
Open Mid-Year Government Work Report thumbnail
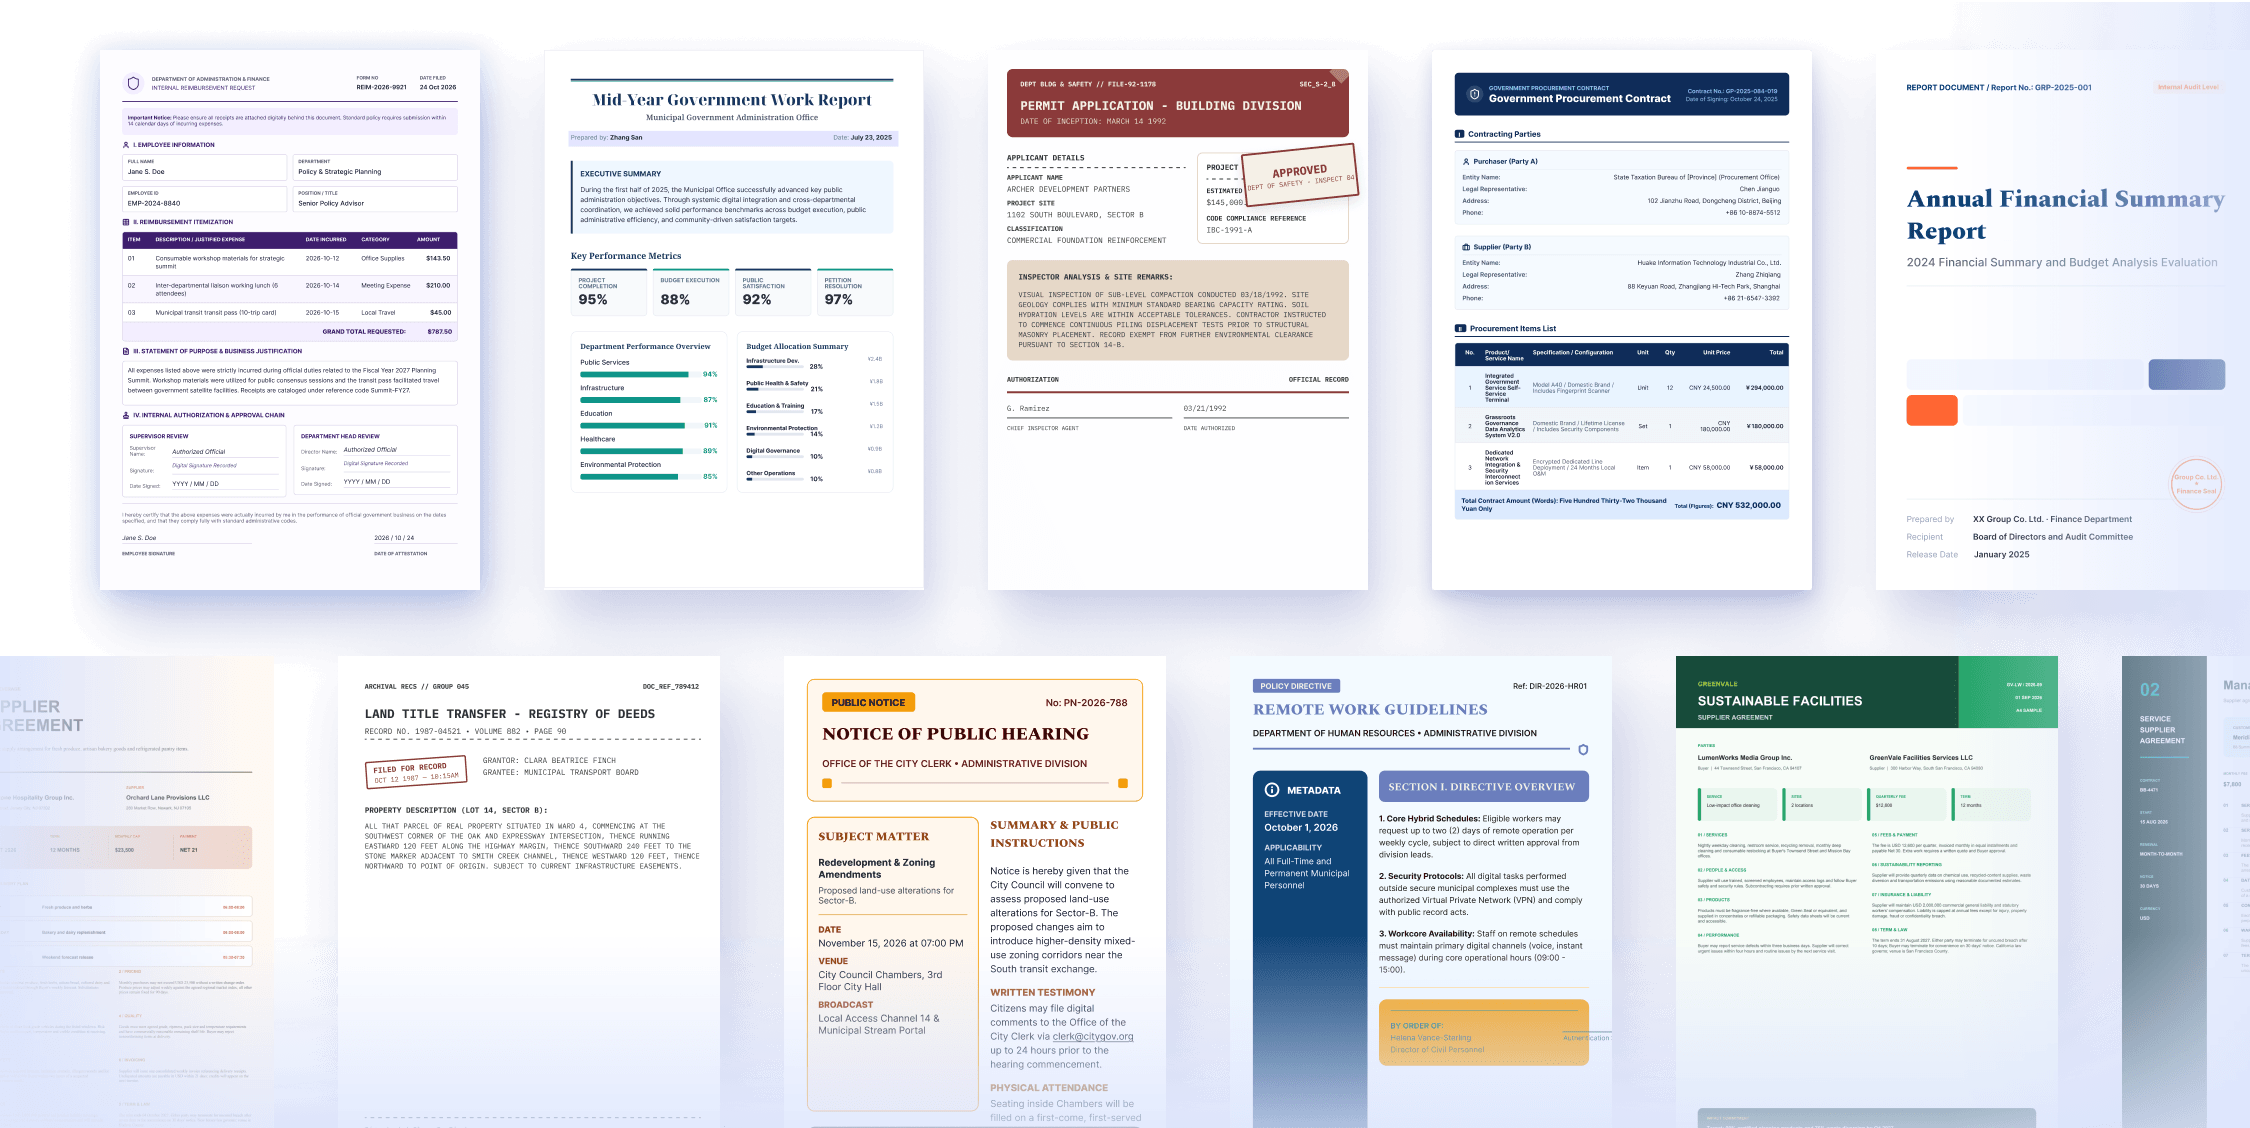coord(734,320)
